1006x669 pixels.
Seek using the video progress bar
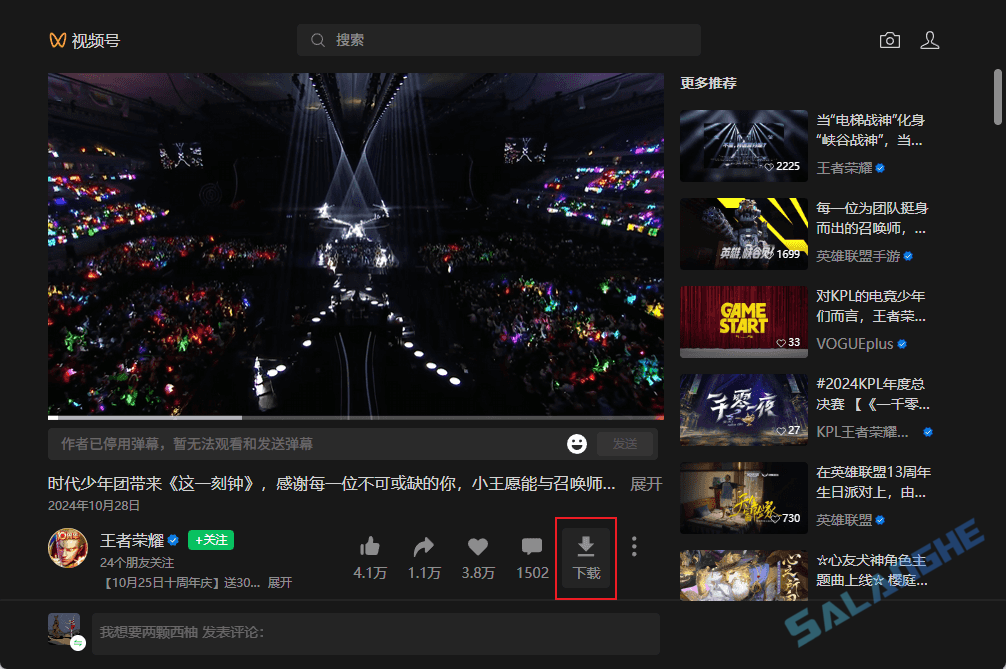pyautogui.click(x=355, y=417)
